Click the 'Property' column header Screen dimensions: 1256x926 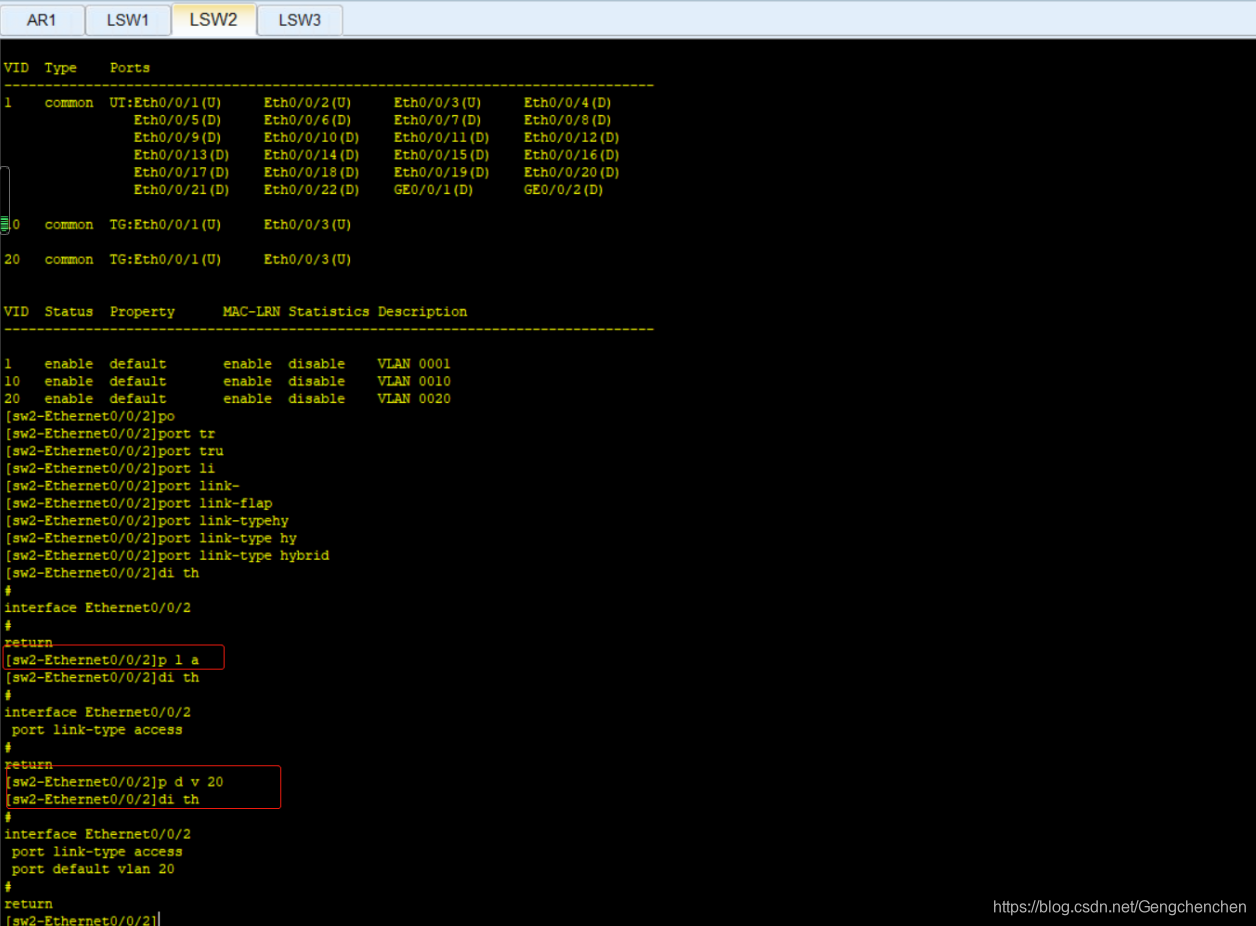click(x=142, y=312)
